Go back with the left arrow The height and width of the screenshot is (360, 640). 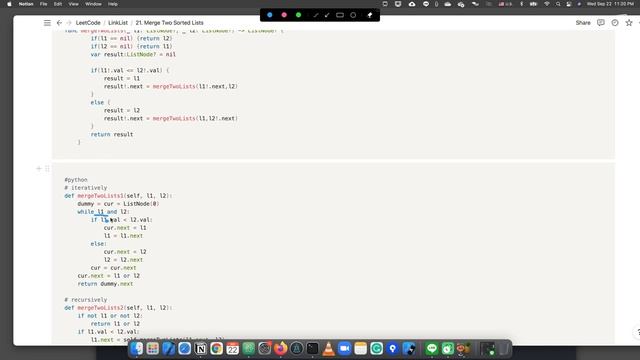[59, 23]
